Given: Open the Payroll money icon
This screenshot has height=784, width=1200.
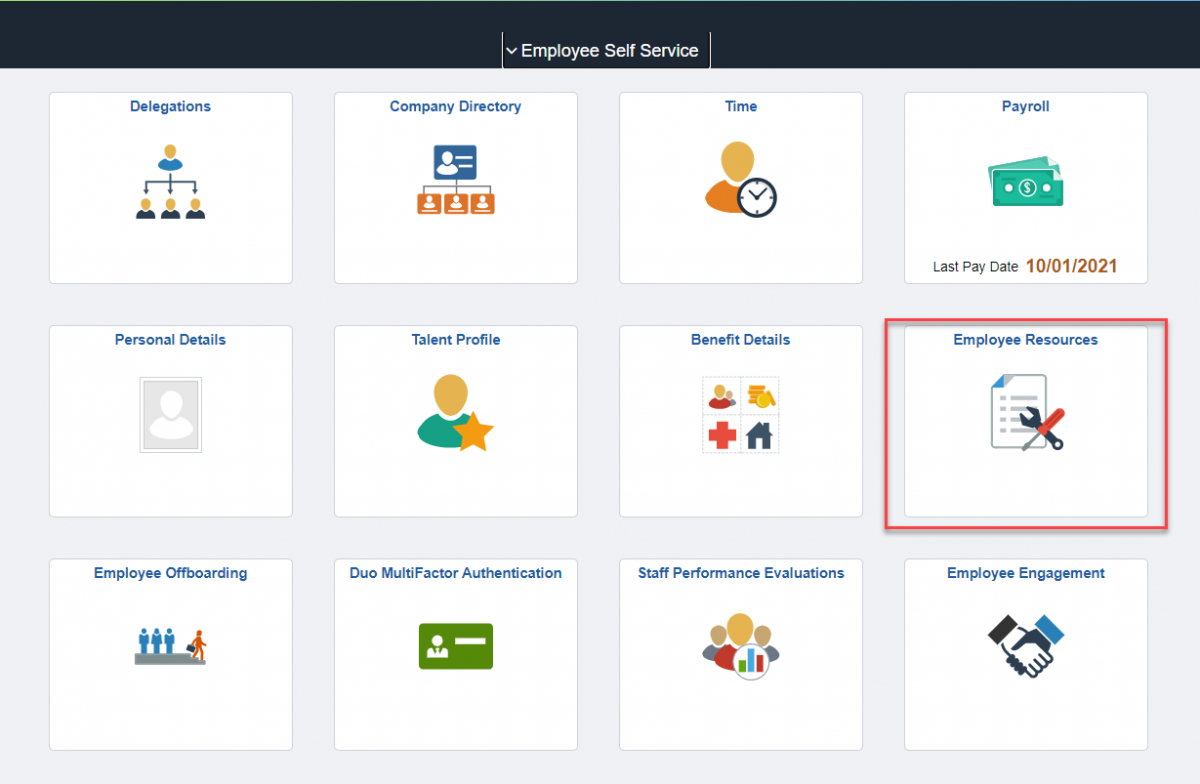Looking at the screenshot, I should [1026, 180].
